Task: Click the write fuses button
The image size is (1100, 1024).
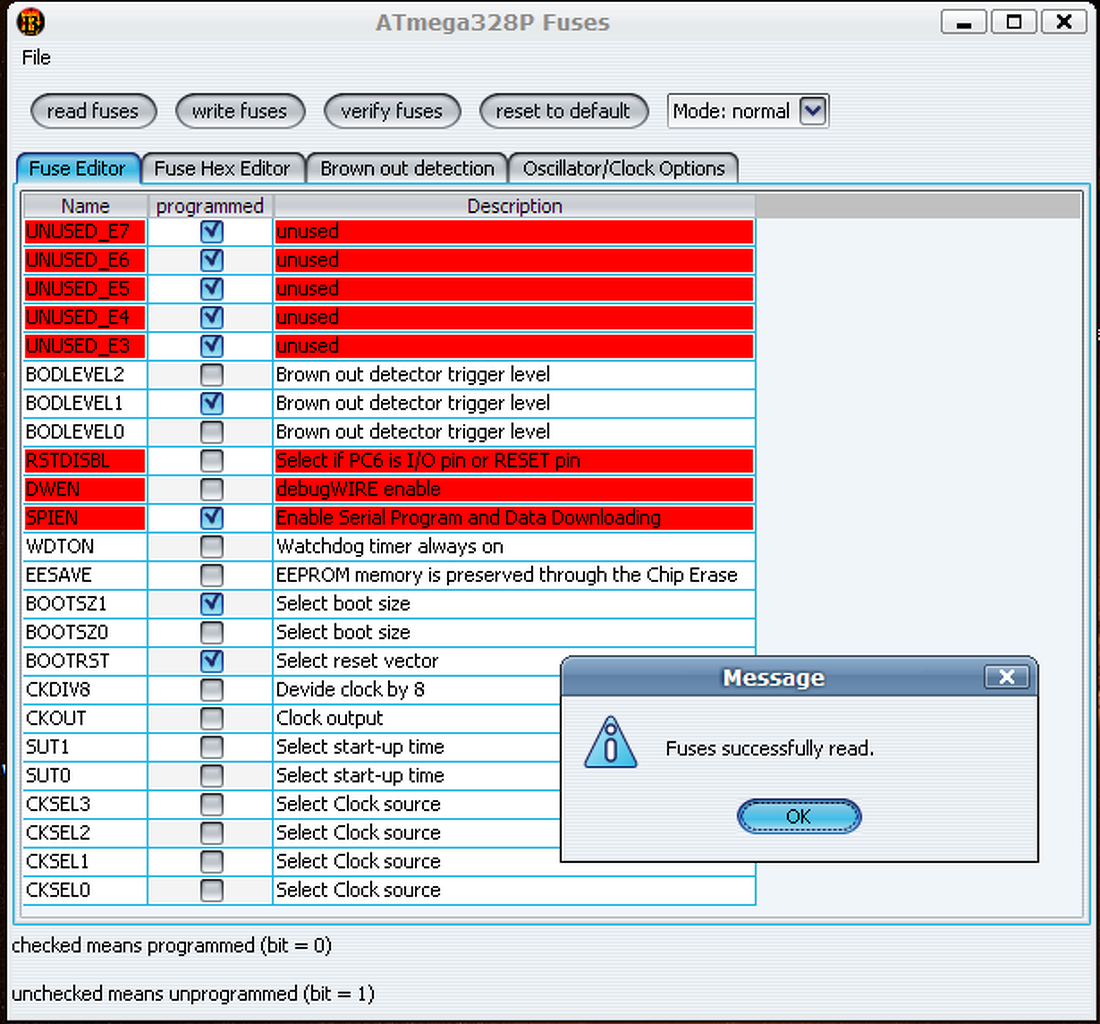Action: click(x=240, y=111)
